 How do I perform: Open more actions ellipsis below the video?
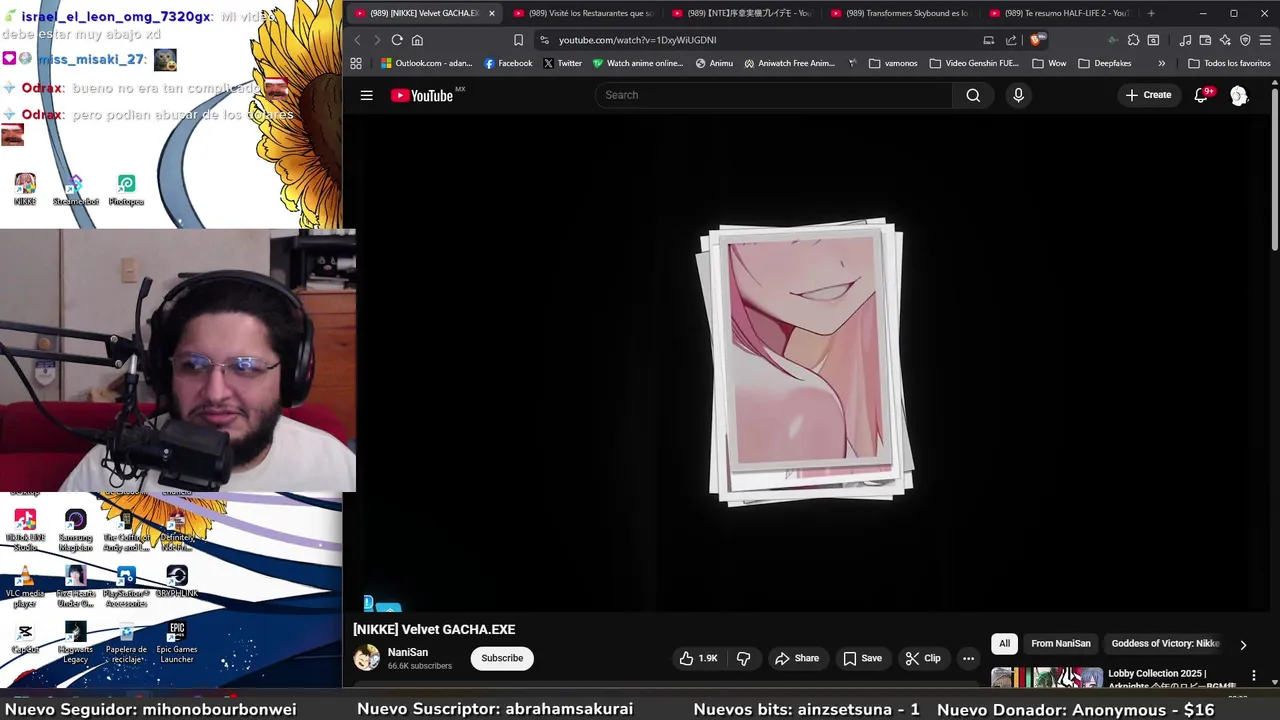968,658
